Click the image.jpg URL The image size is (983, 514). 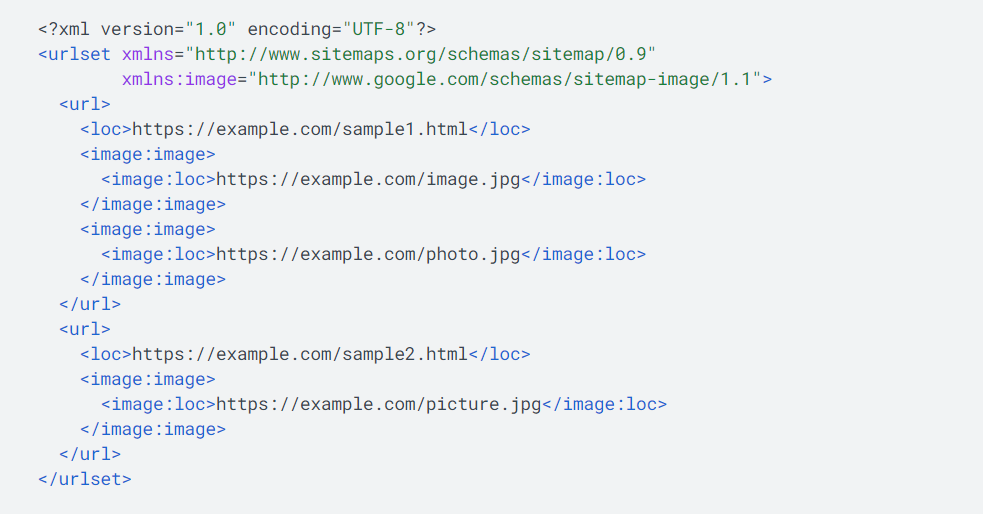368,179
